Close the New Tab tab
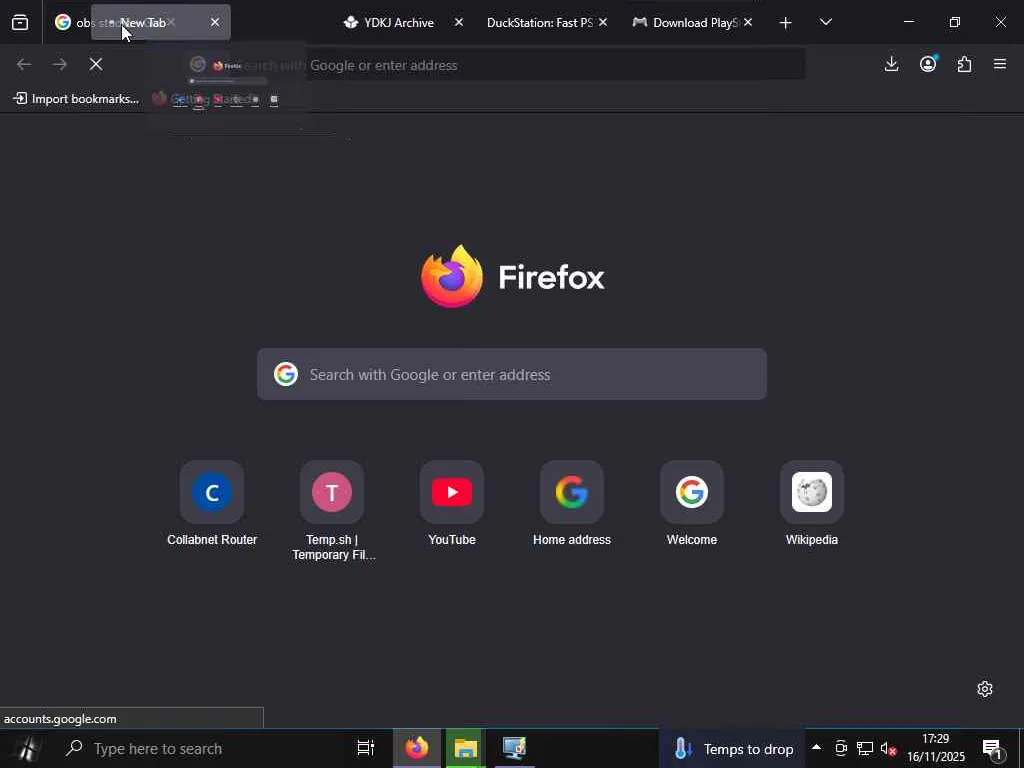The width and height of the screenshot is (1024, 768). [x=215, y=23]
